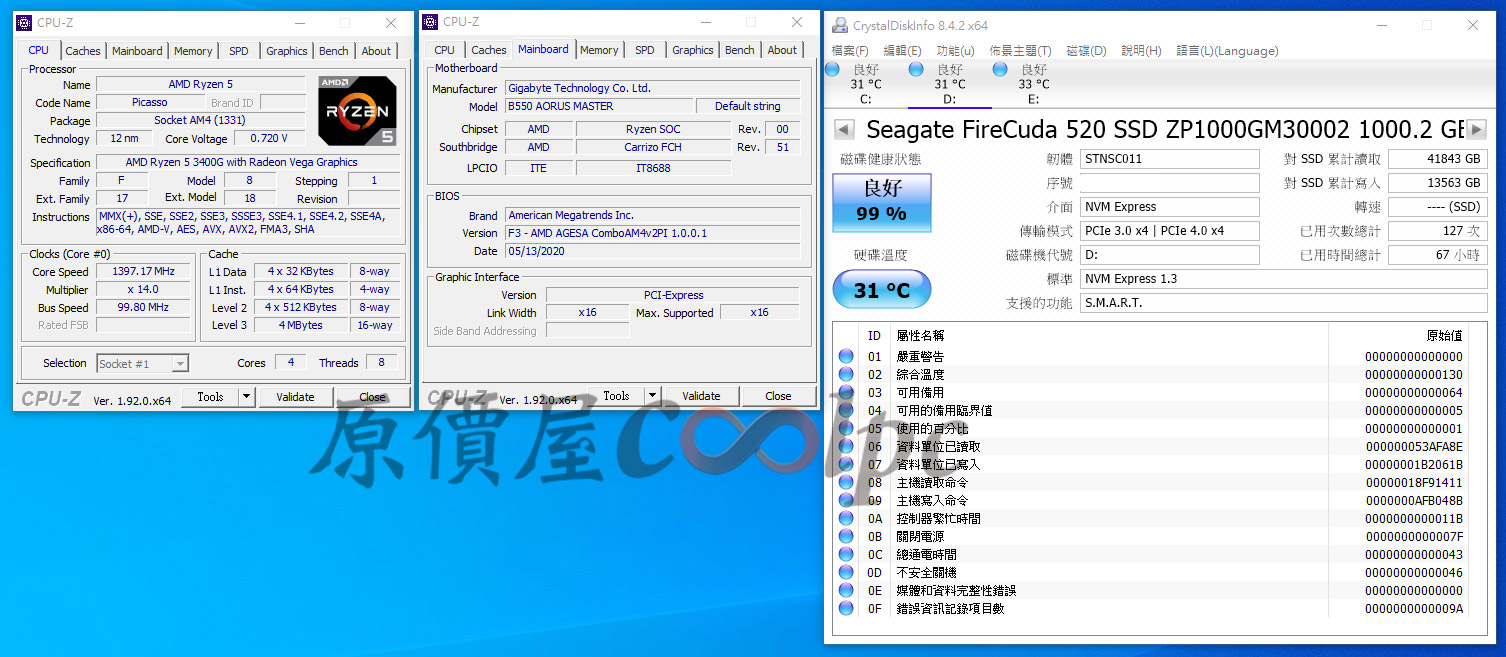Click status orb for attribute 02 綜合溫度
The image size is (1506, 657).
[x=846, y=374]
